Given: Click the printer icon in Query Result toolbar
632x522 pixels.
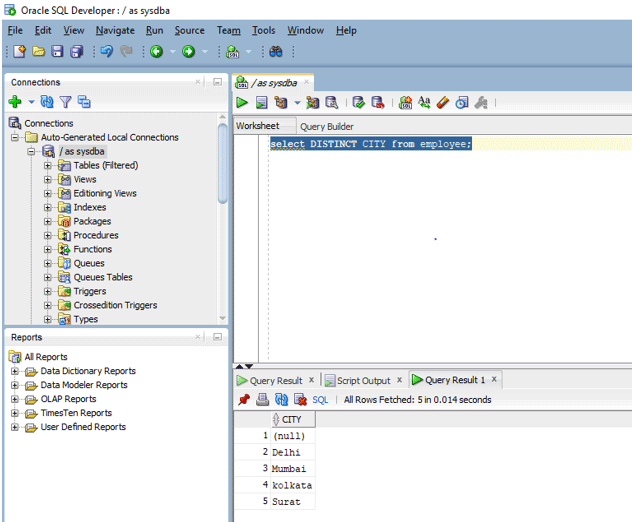Looking at the screenshot, I should pyautogui.click(x=262, y=399).
